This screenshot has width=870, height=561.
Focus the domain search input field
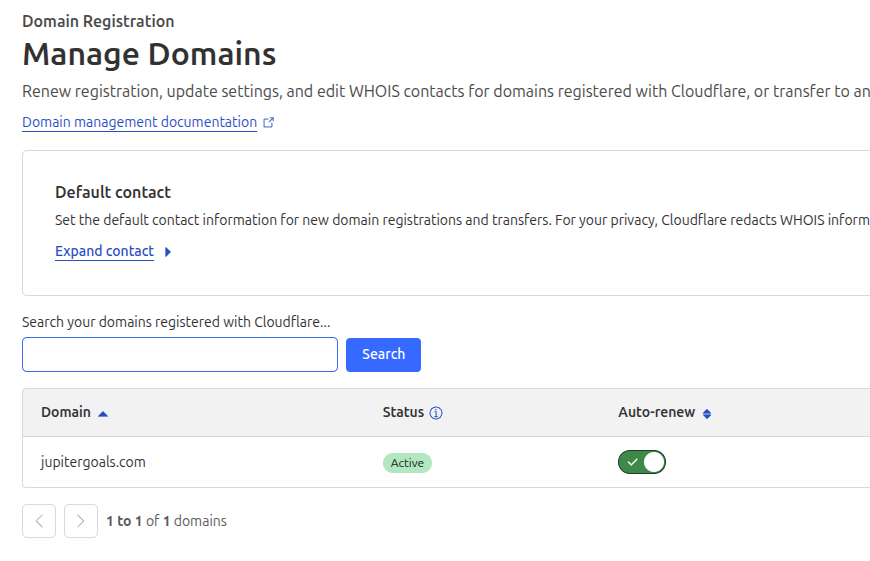point(180,354)
